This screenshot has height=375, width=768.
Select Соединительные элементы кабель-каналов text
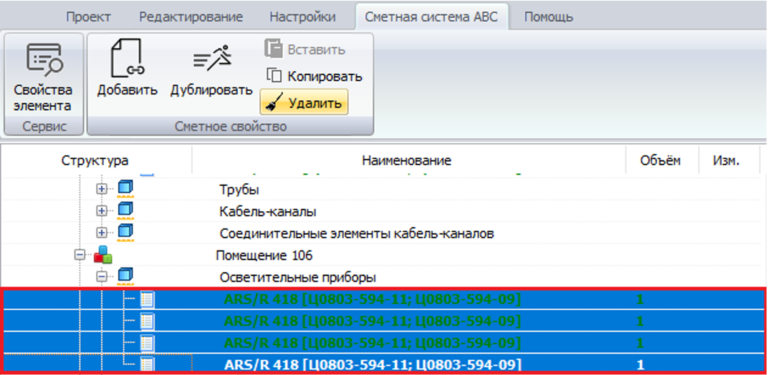[x=357, y=234]
